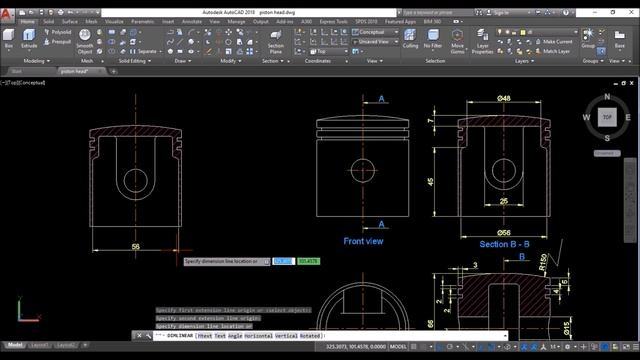Click the N compass direction on ViewCube
This screenshot has height=360, width=640.
click(607, 97)
